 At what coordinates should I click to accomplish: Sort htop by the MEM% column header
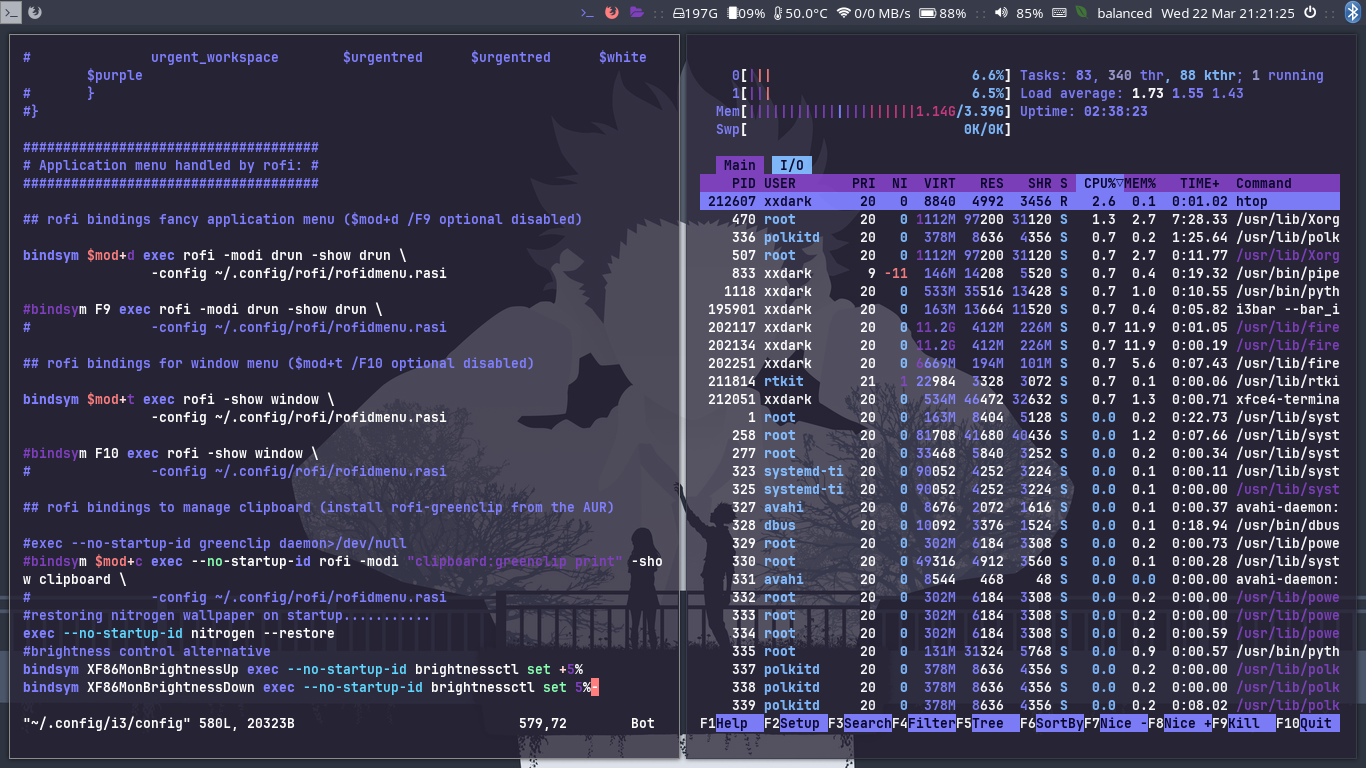pyautogui.click(x=1140, y=183)
